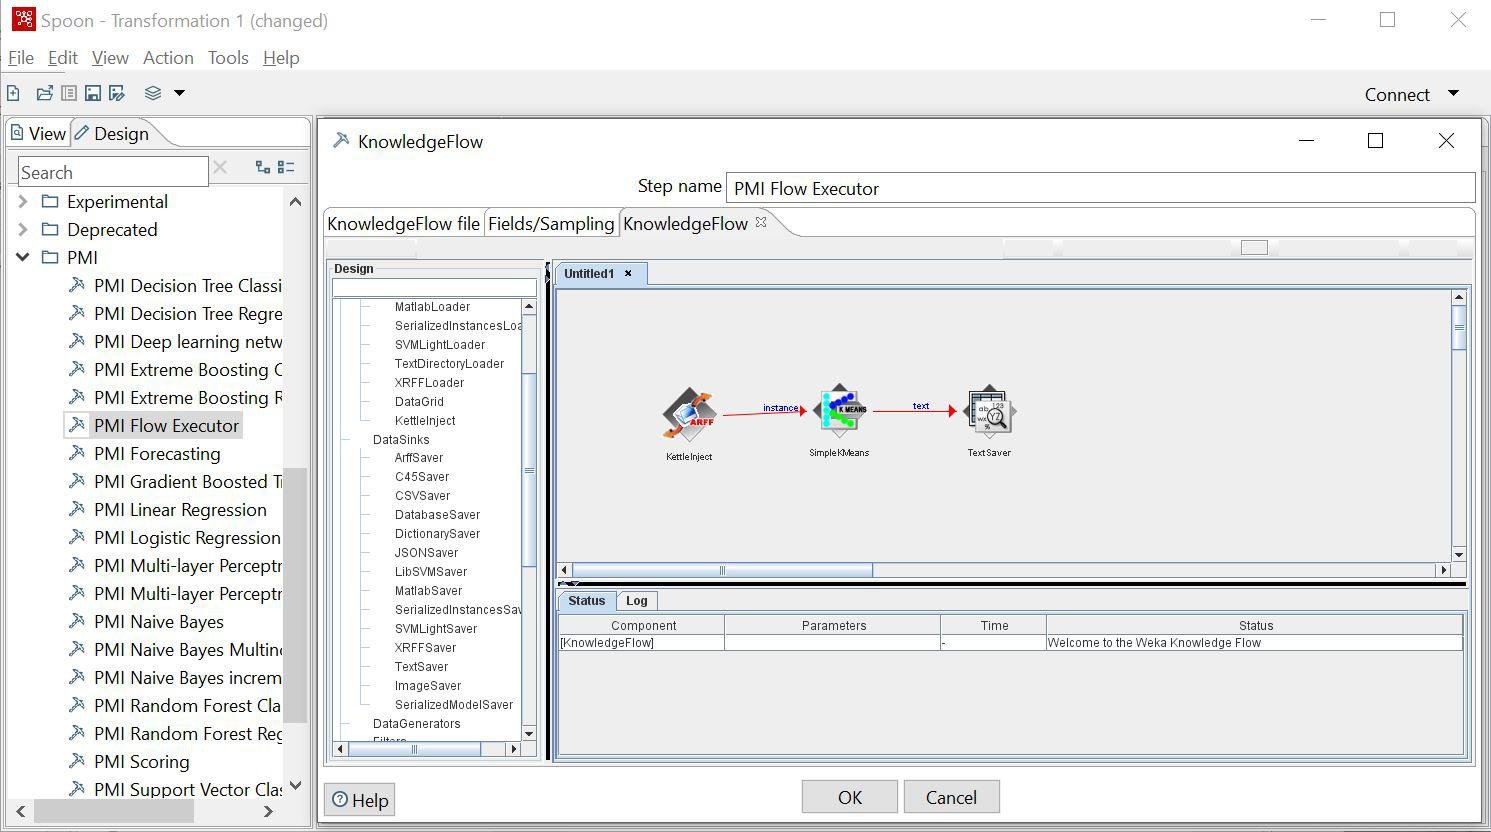
Task: Click the step Search field
Action: 113,172
